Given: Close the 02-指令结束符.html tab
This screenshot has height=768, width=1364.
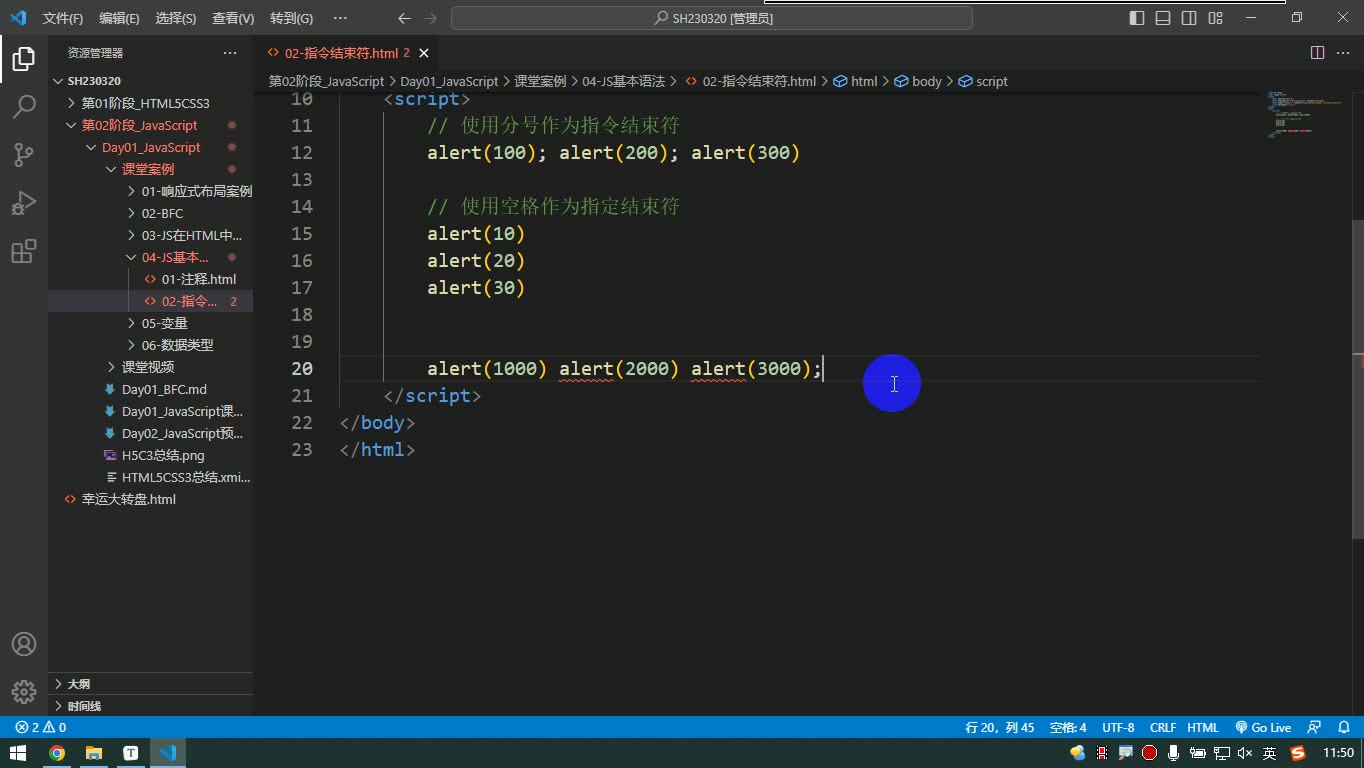Looking at the screenshot, I should [x=424, y=53].
